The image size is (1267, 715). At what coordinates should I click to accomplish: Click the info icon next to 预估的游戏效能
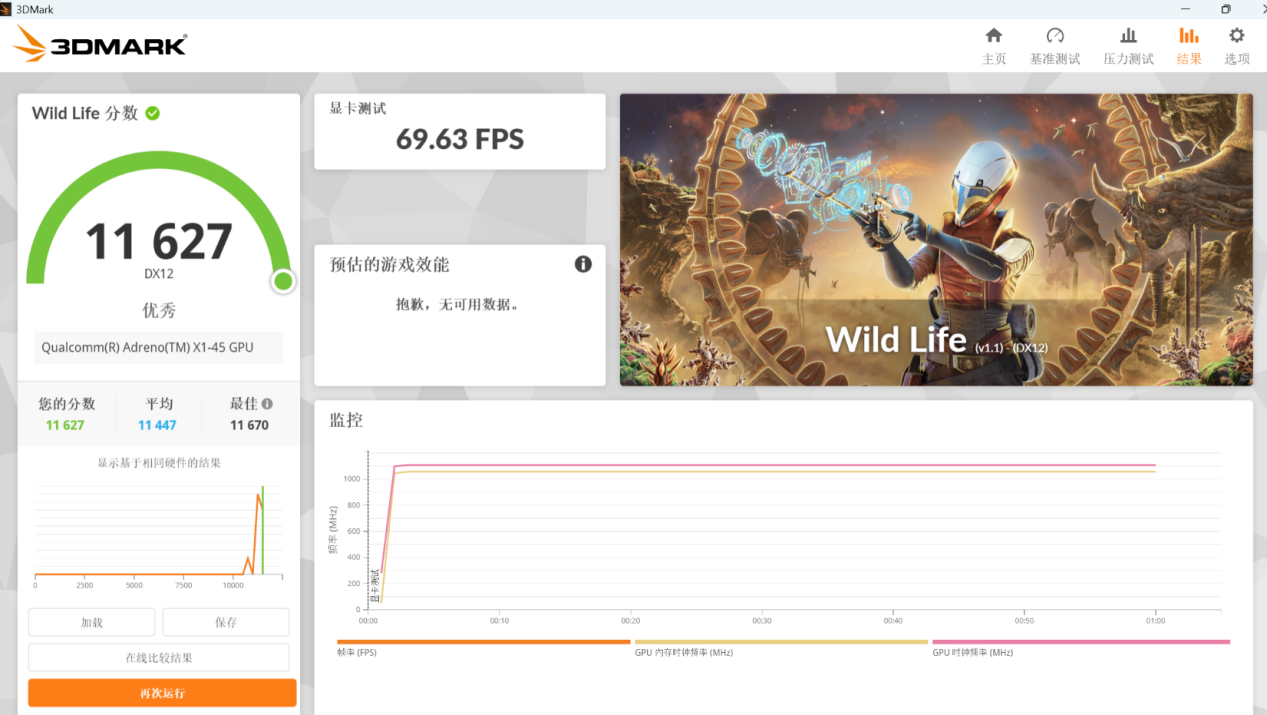[583, 264]
